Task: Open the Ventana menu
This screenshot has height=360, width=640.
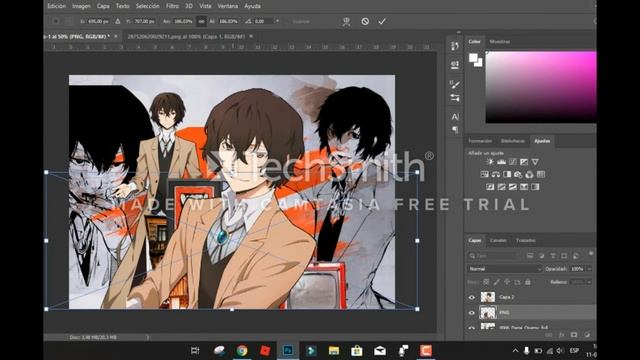Action: click(x=228, y=6)
